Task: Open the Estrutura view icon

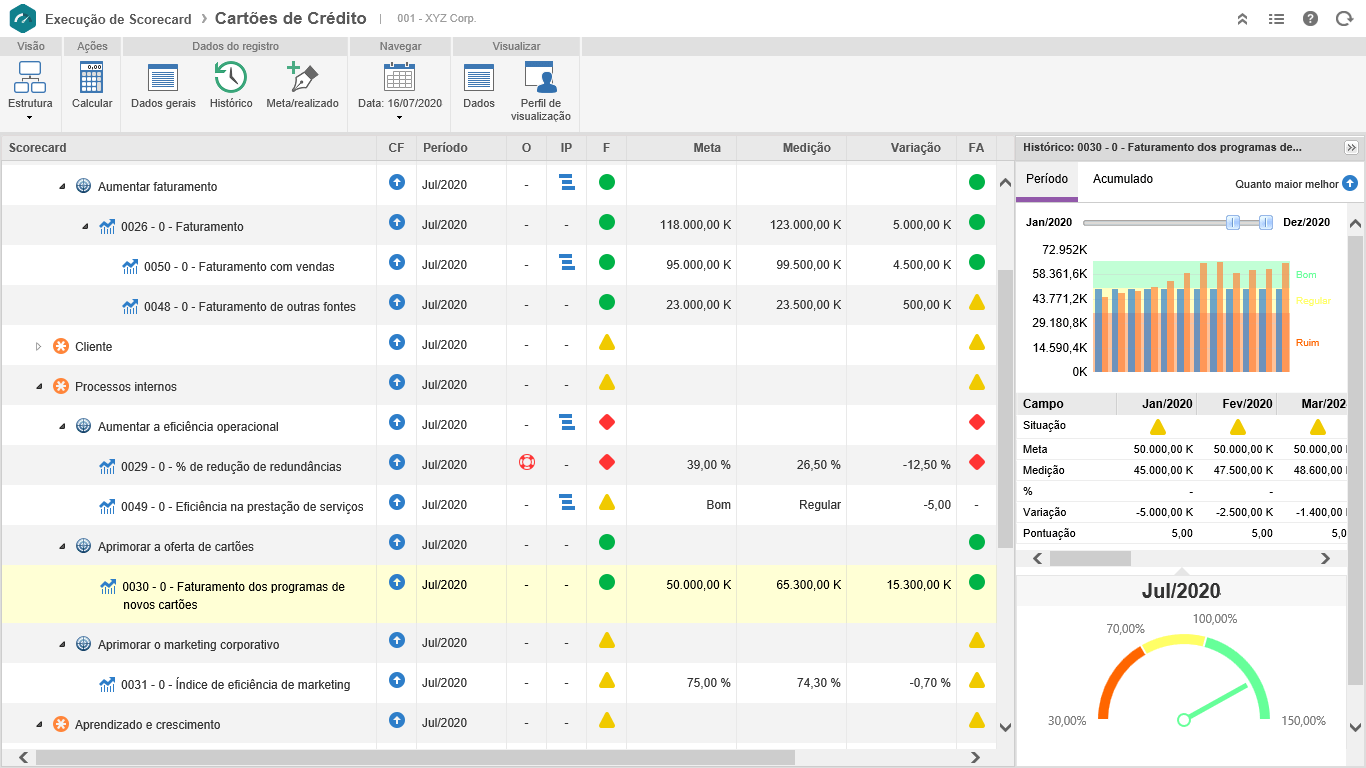Action: click(x=30, y=79)
